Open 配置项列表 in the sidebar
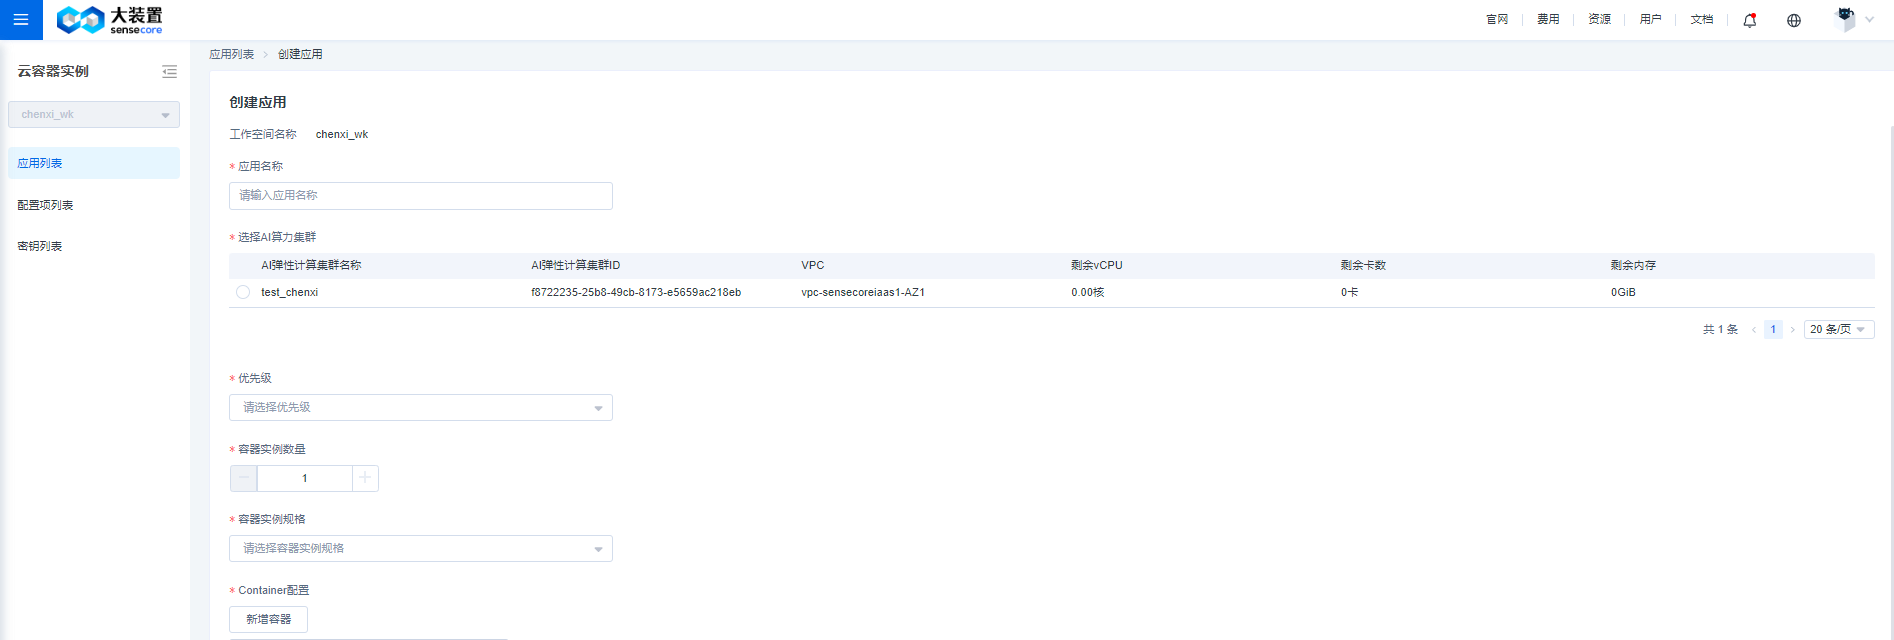This screenshot has height=640, width=1894. coord(45,205)
